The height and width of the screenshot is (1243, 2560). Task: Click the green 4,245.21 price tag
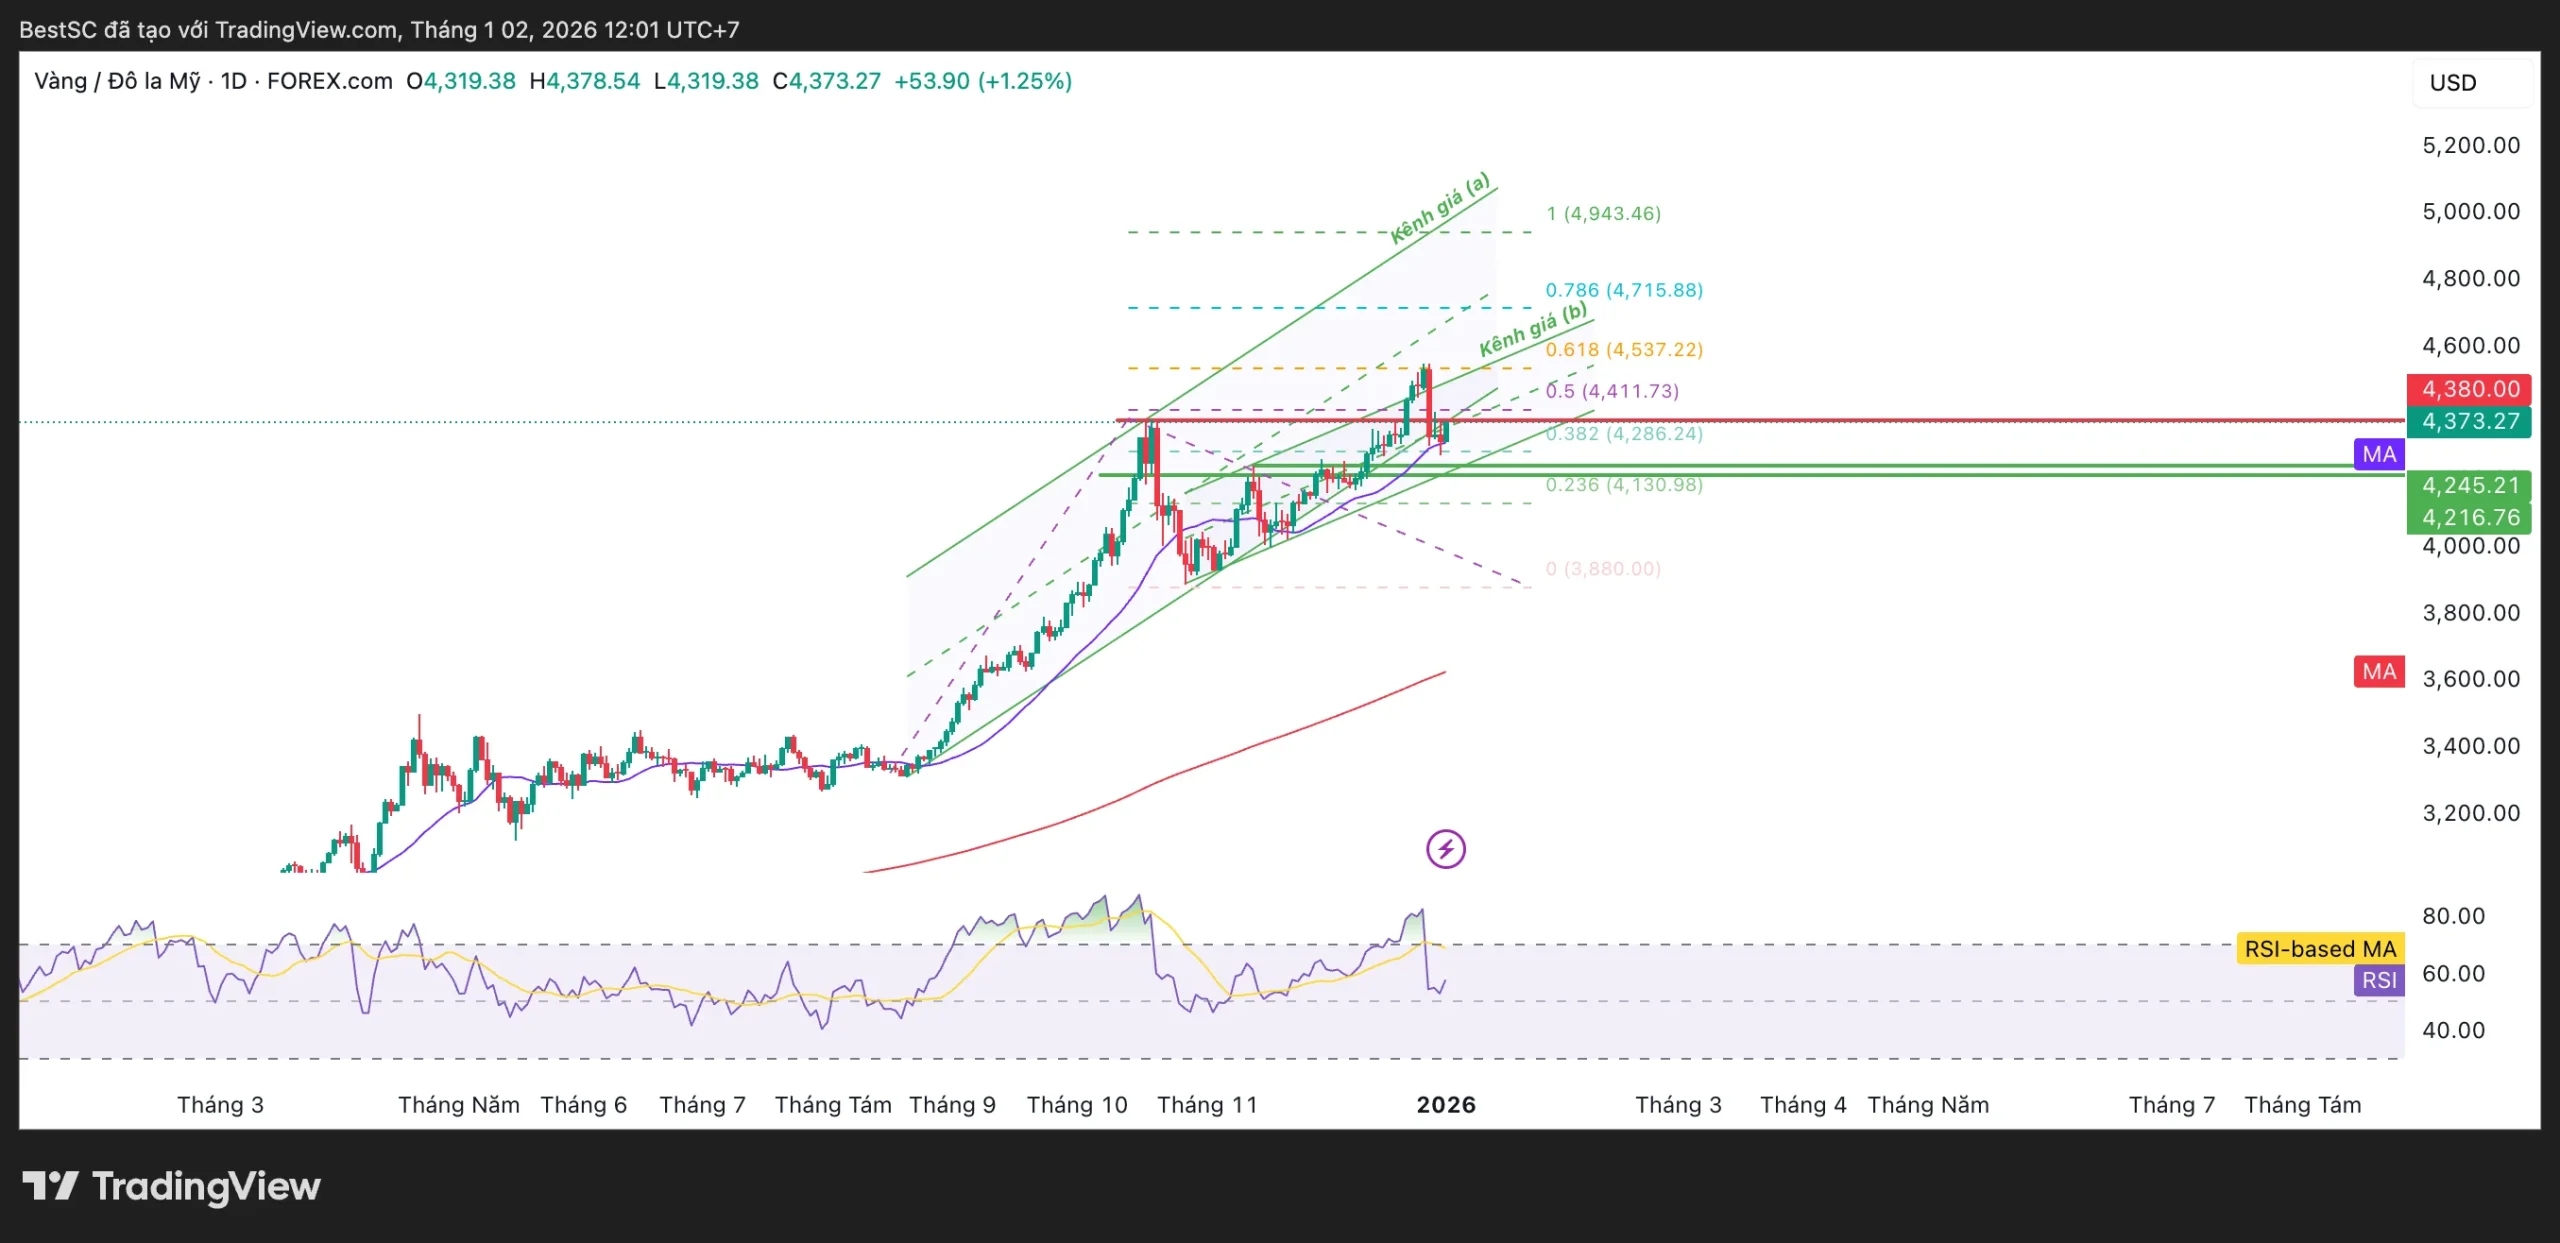pyautogui.click(x=2469, y=485)
